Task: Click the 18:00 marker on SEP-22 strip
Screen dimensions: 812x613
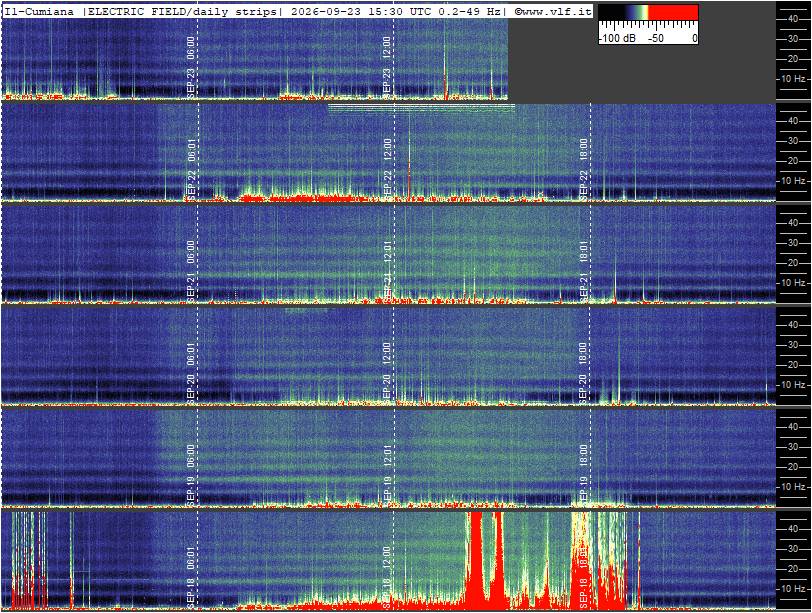Action: (583, 149)
